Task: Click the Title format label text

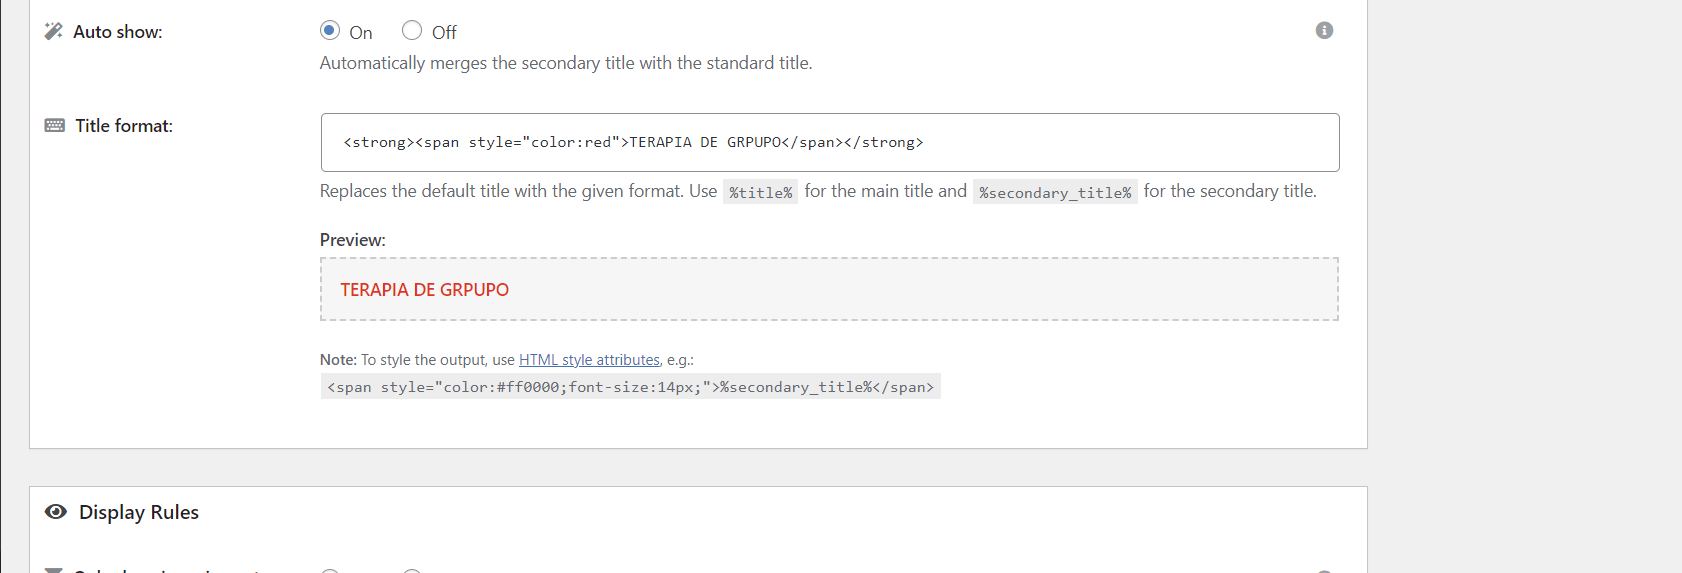Action: pos(124,126)
